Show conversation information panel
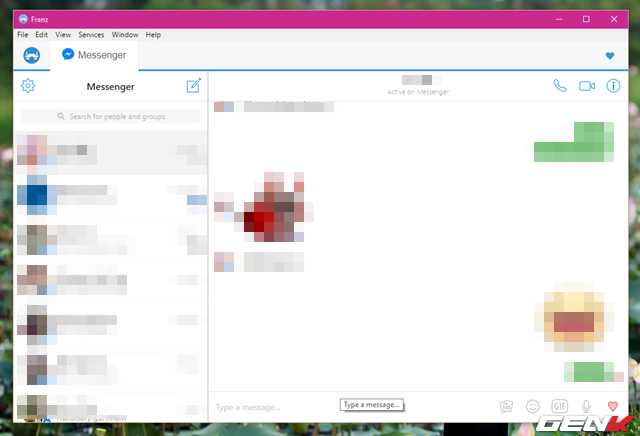 614,86
